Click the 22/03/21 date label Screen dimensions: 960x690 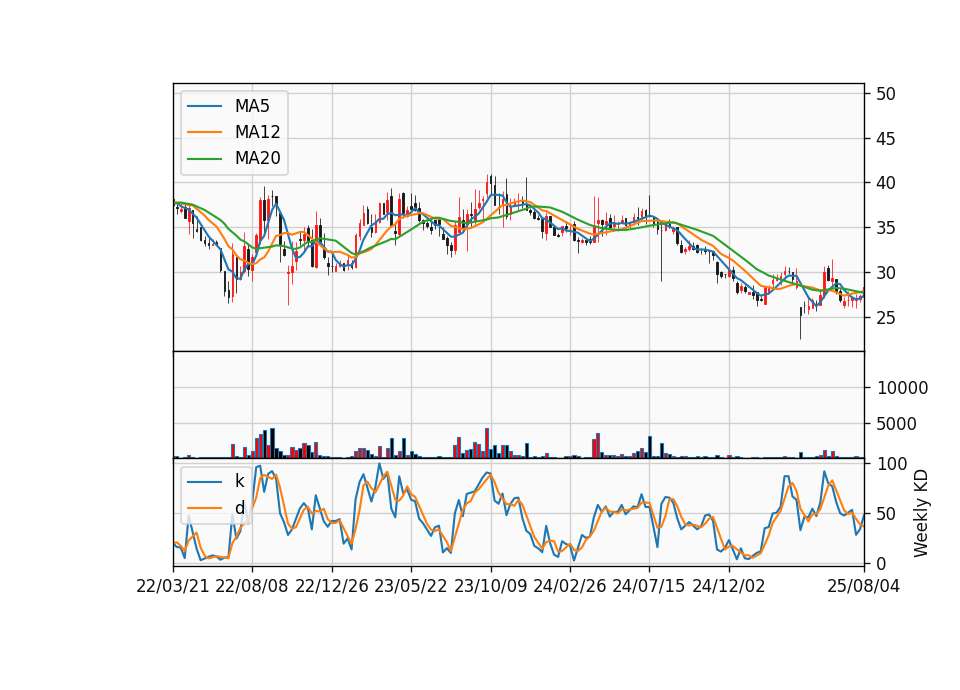pos(173,586)
